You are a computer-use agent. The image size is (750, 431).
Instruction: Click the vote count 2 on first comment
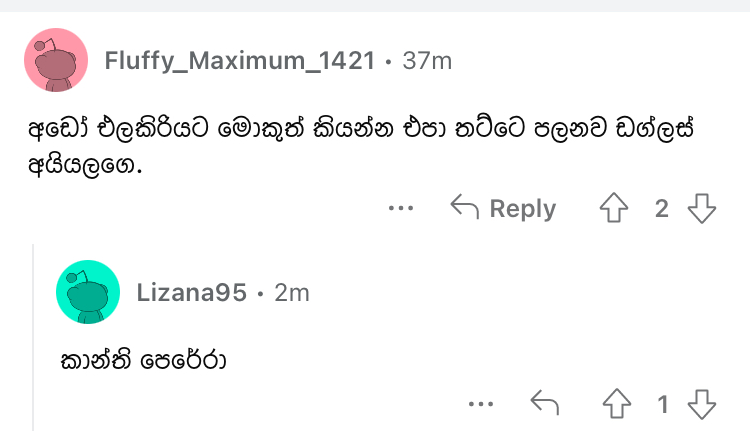coord(662,209)
